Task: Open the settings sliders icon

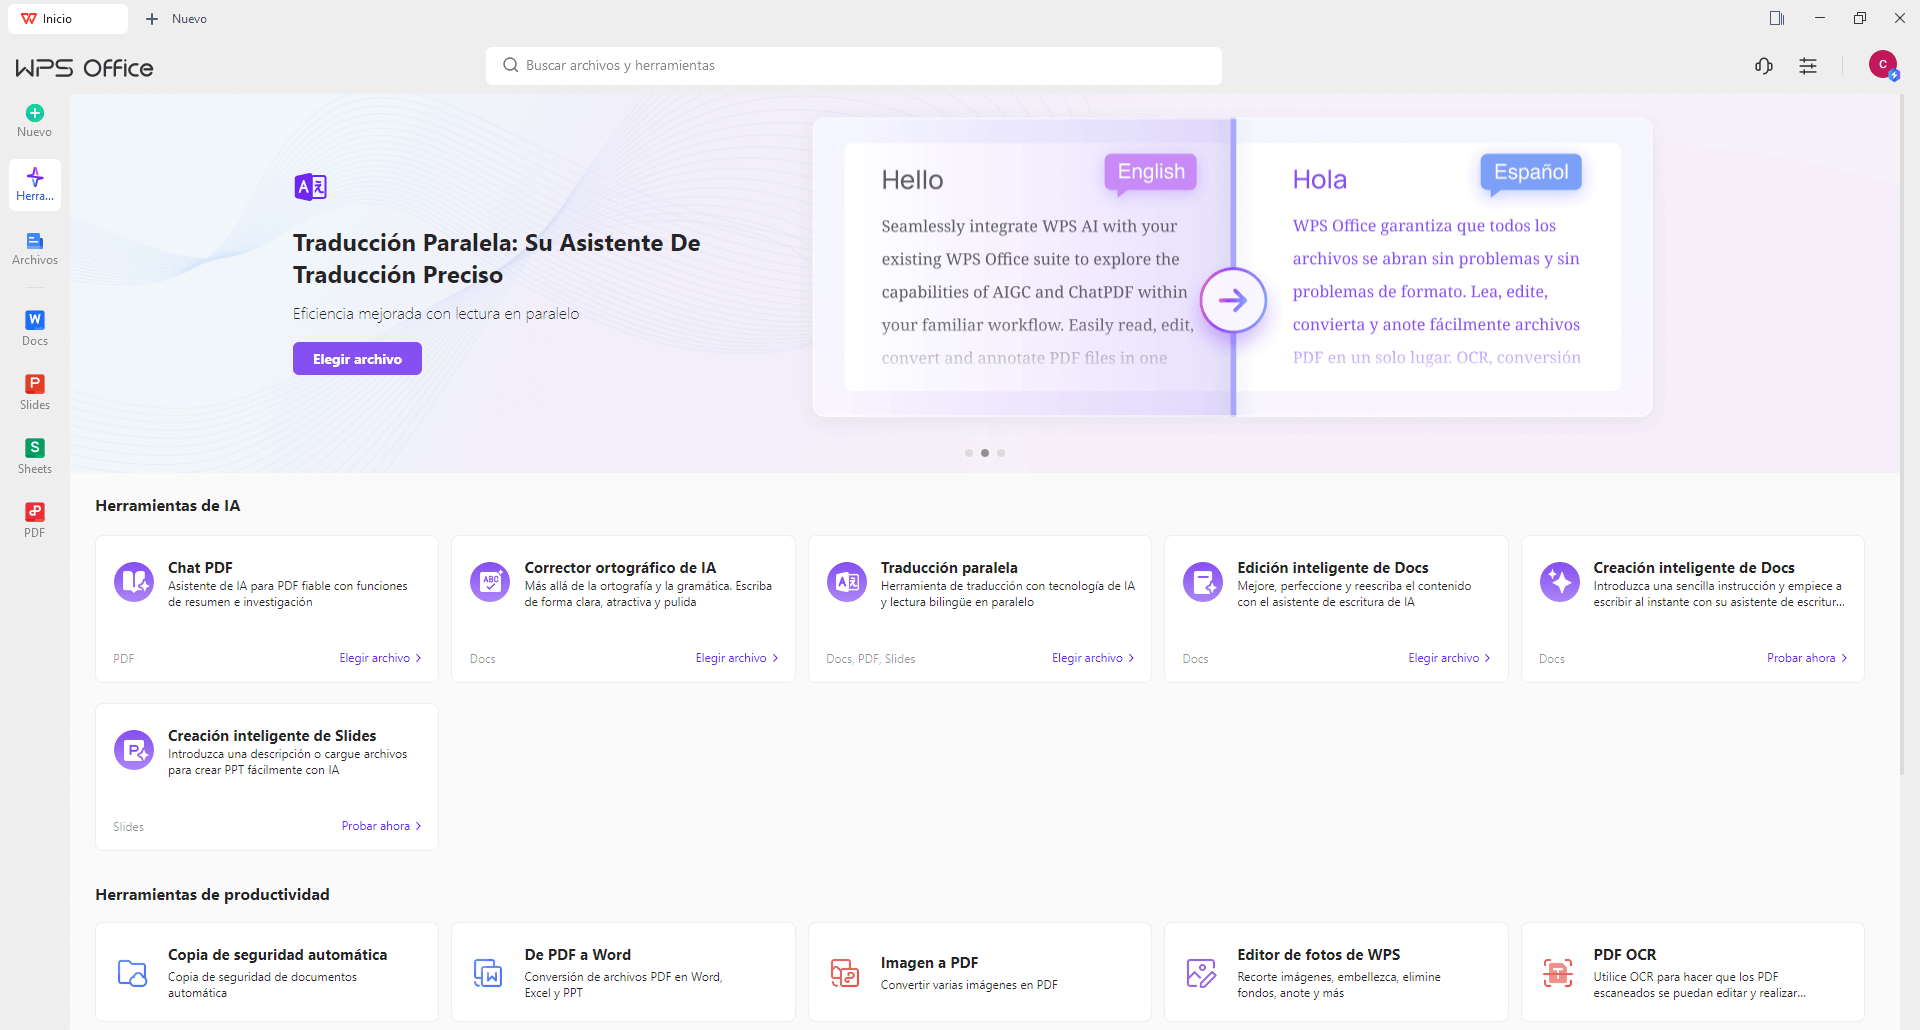Action: click(x=1808, y=66)
